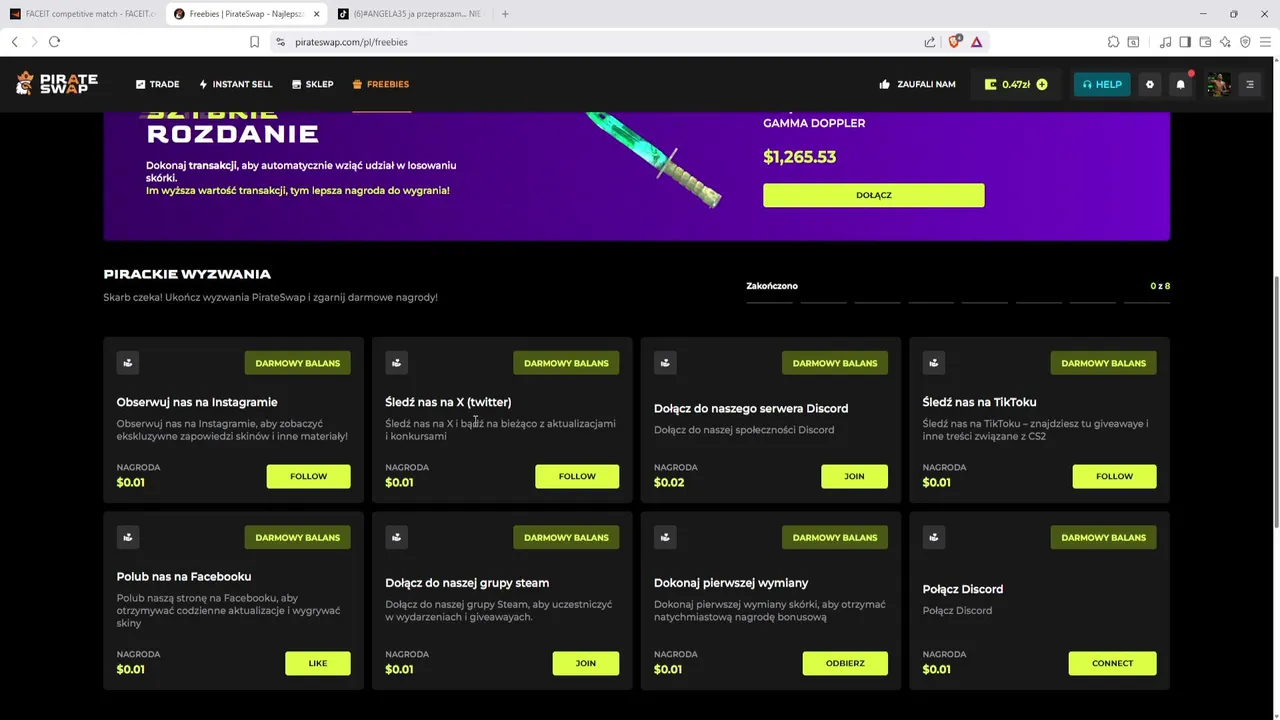1280x720 pixels.
Task: Open browser main hamburger menu
Action: 1266,42
